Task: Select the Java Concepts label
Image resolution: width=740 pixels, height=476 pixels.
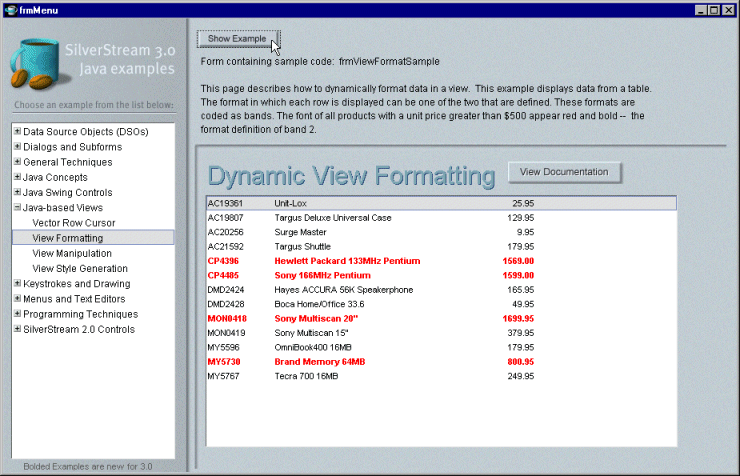Action: coord(55,177)
